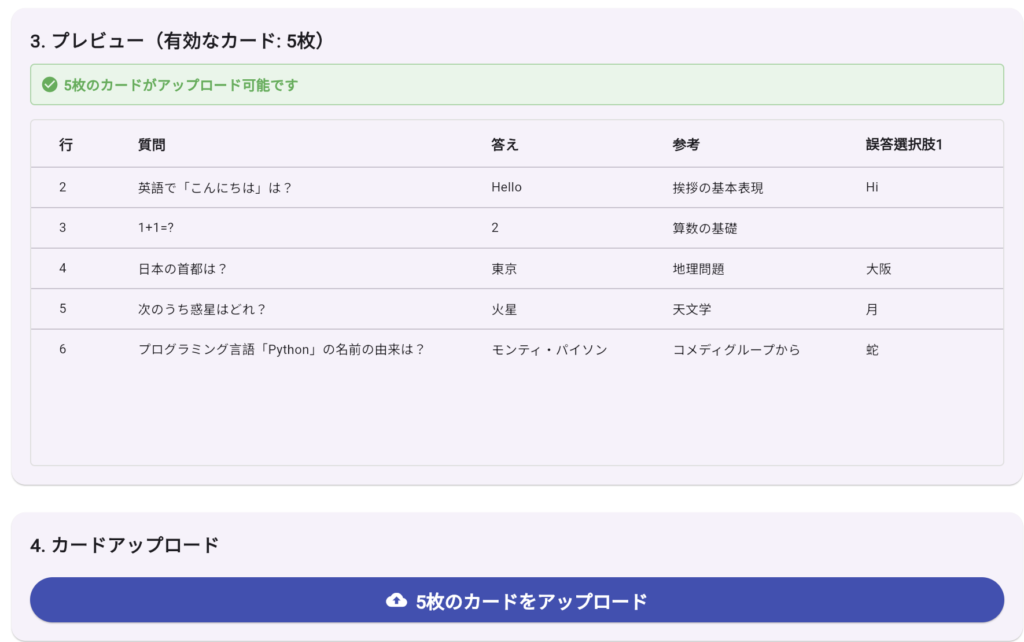Screen dimensions: 1024x642
Task: Click the 答え column header
Action: click(505, 145)
